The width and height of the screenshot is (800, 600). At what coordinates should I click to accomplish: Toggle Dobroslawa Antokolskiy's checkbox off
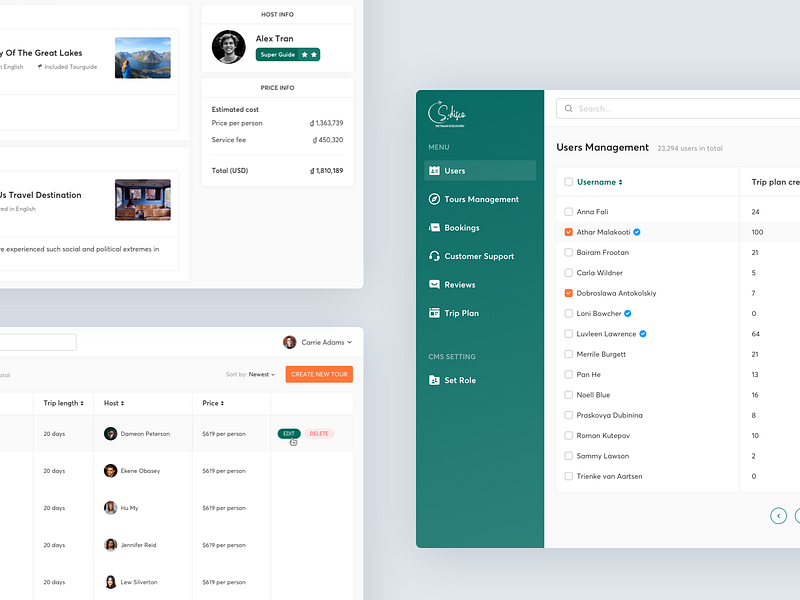tap(567, 293)
